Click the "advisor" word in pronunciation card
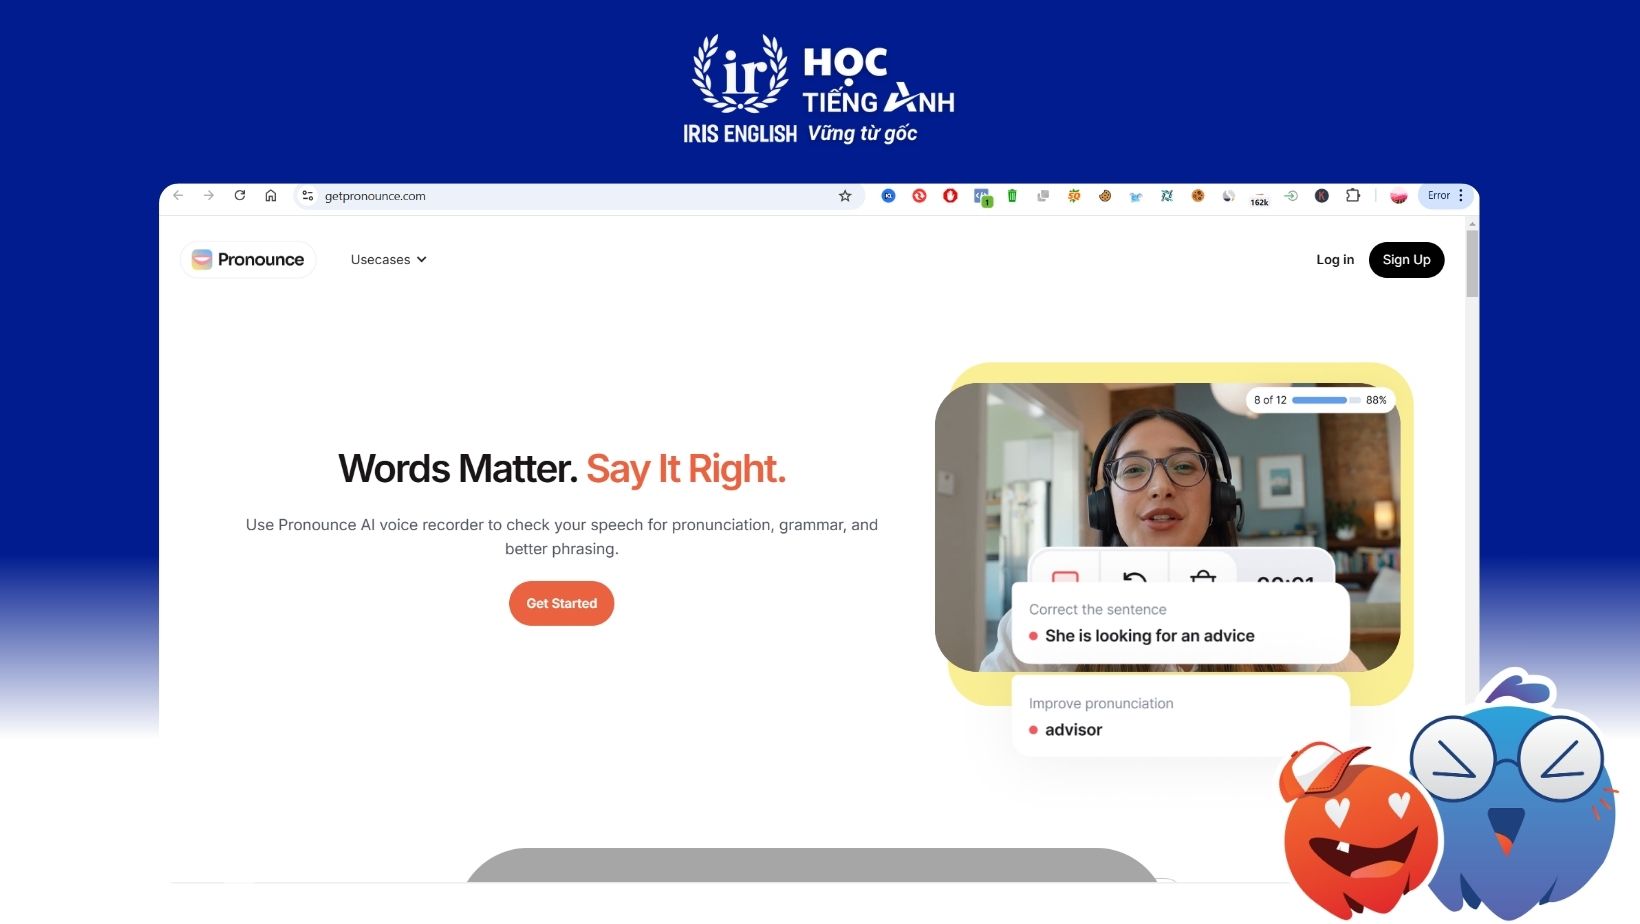Image resolution: width=1640 pixels, height=924 pixels. 1073,730
